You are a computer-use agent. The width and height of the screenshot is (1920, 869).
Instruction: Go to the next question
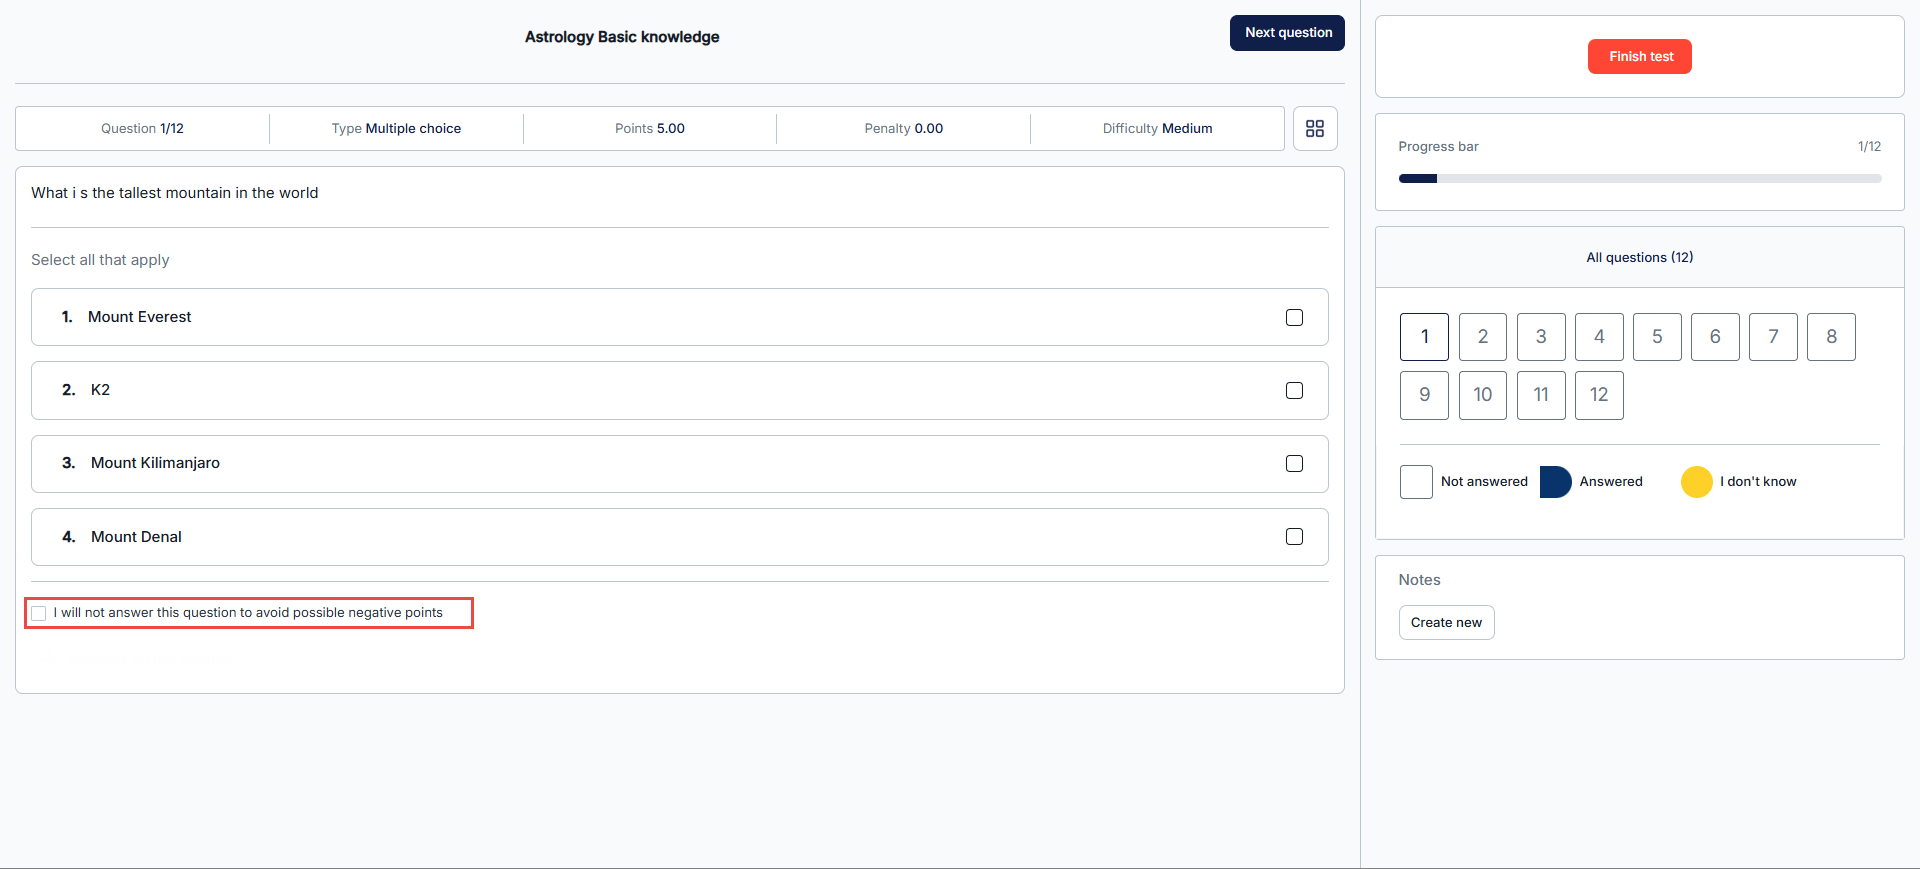point(1287,33)
